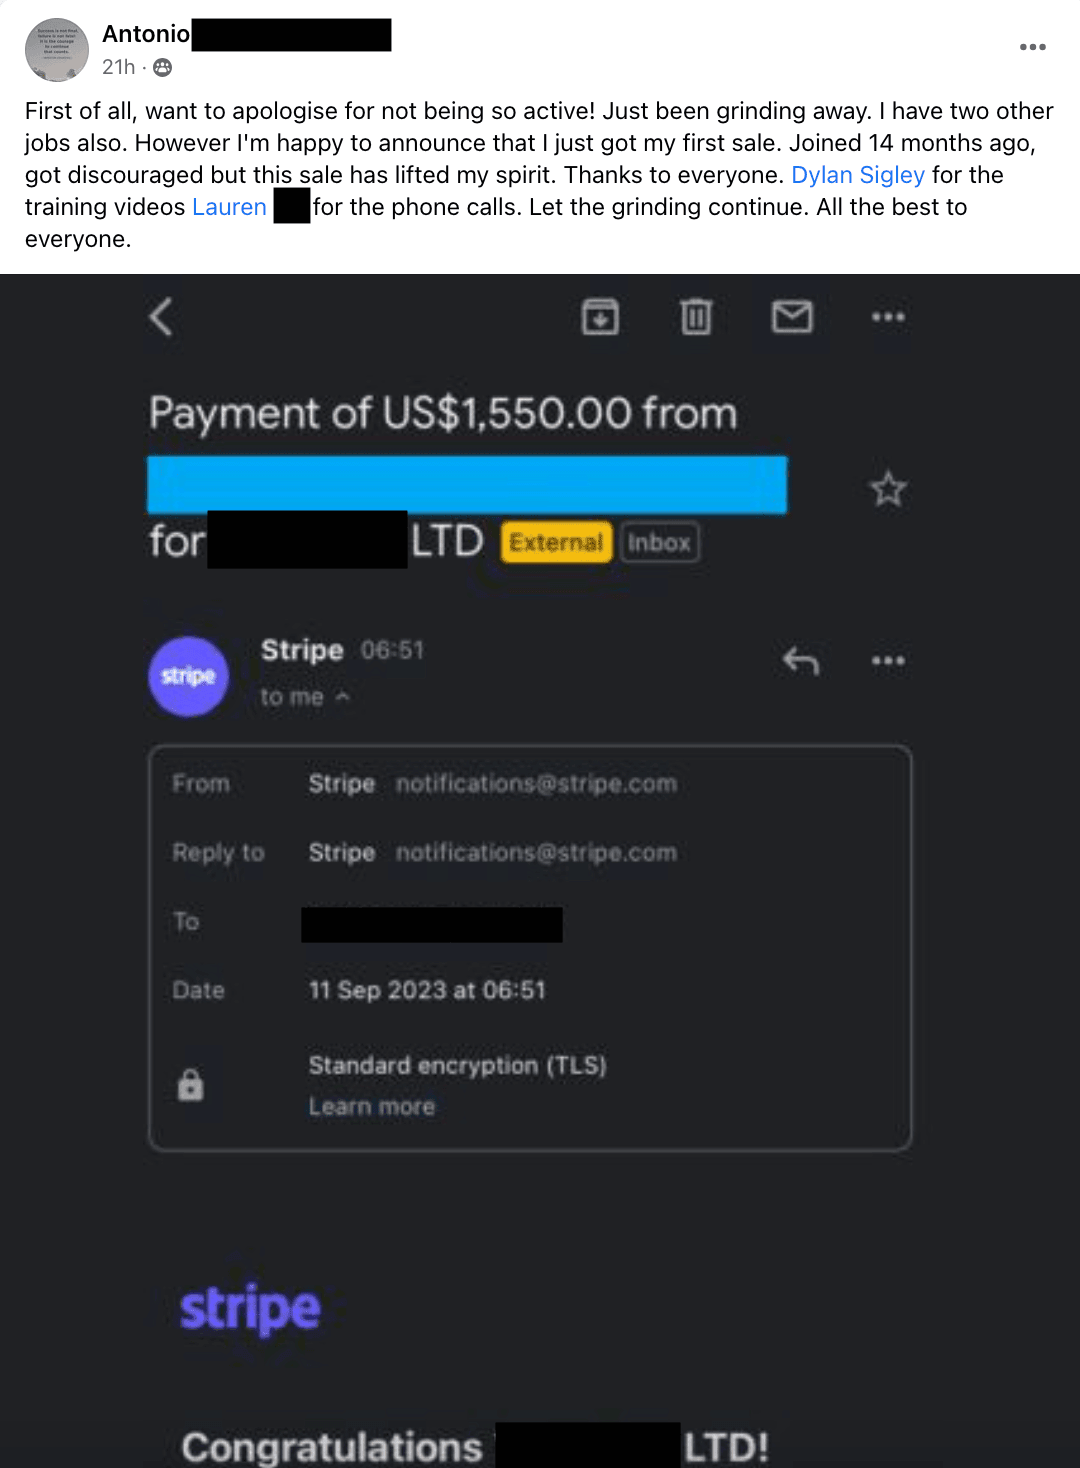The height and width of the screenshot is (1468, 1080).
Task: Open Facebook post options three-dot menu
Action: click(x=1033, y=47)
